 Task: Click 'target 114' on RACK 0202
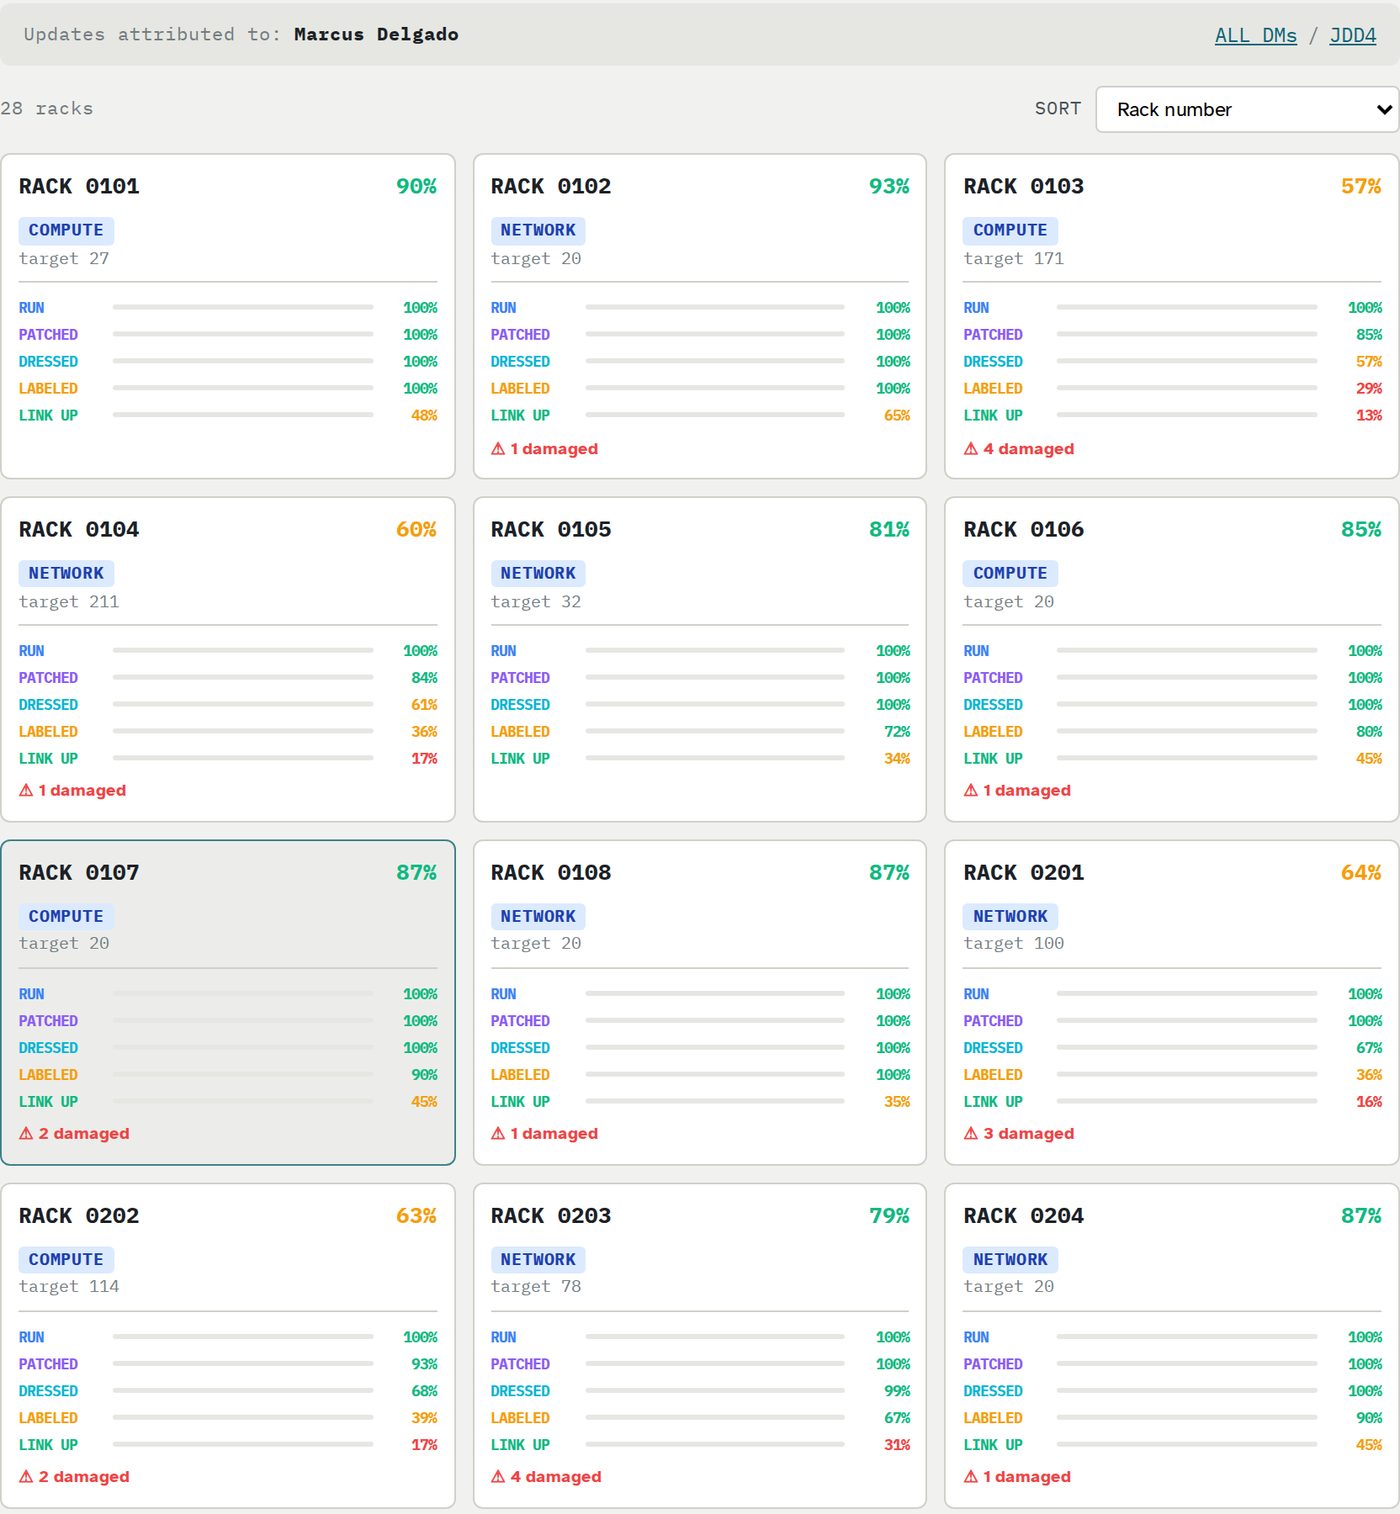click(69, 1286)
